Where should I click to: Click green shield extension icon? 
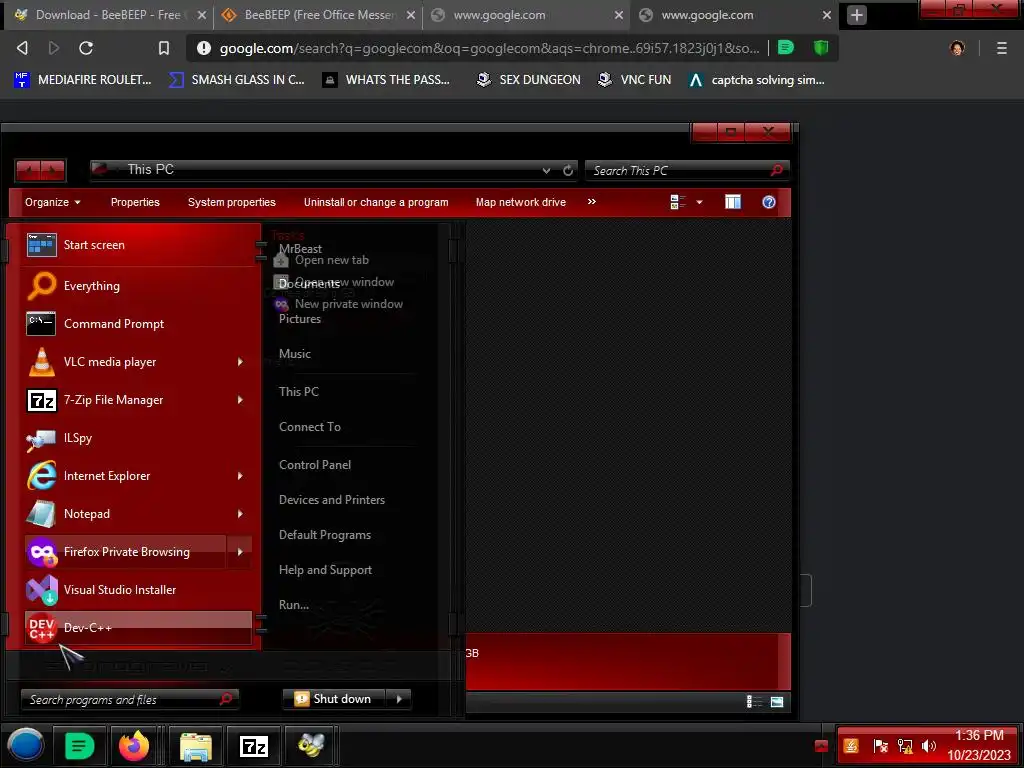point(821,48)
